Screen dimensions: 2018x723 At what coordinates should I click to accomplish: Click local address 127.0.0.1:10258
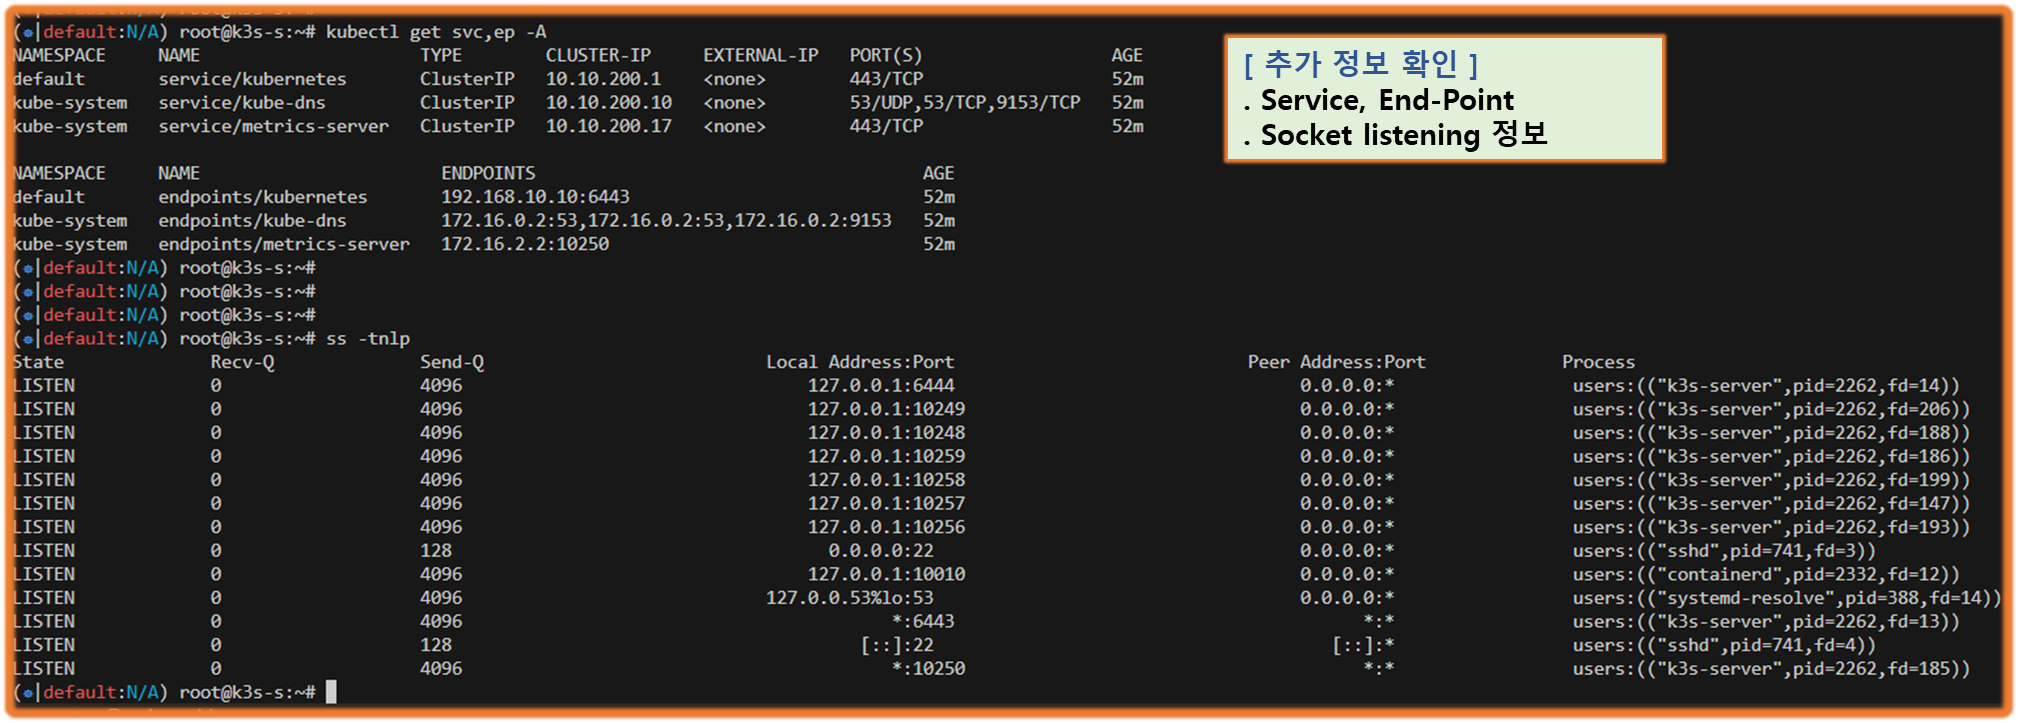coord(886,480)
